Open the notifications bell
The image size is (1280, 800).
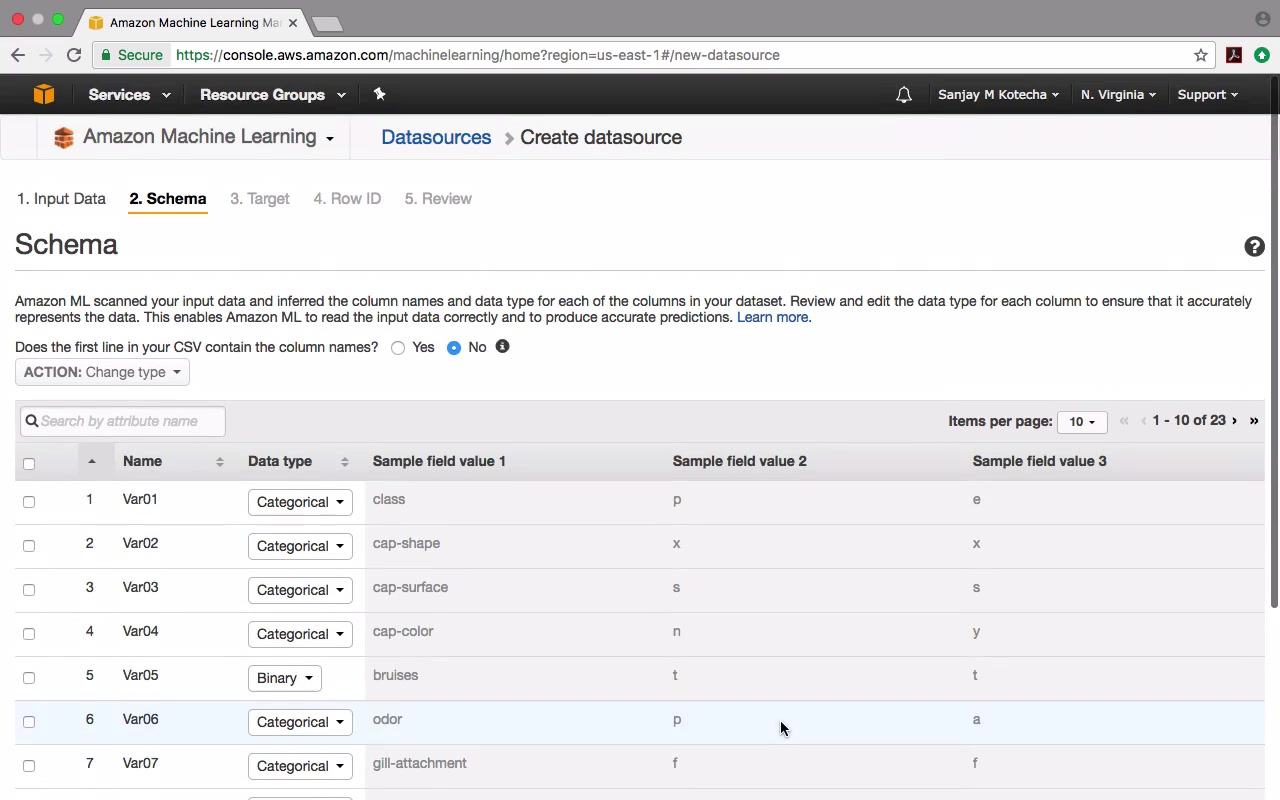click(x=904, y=95)
